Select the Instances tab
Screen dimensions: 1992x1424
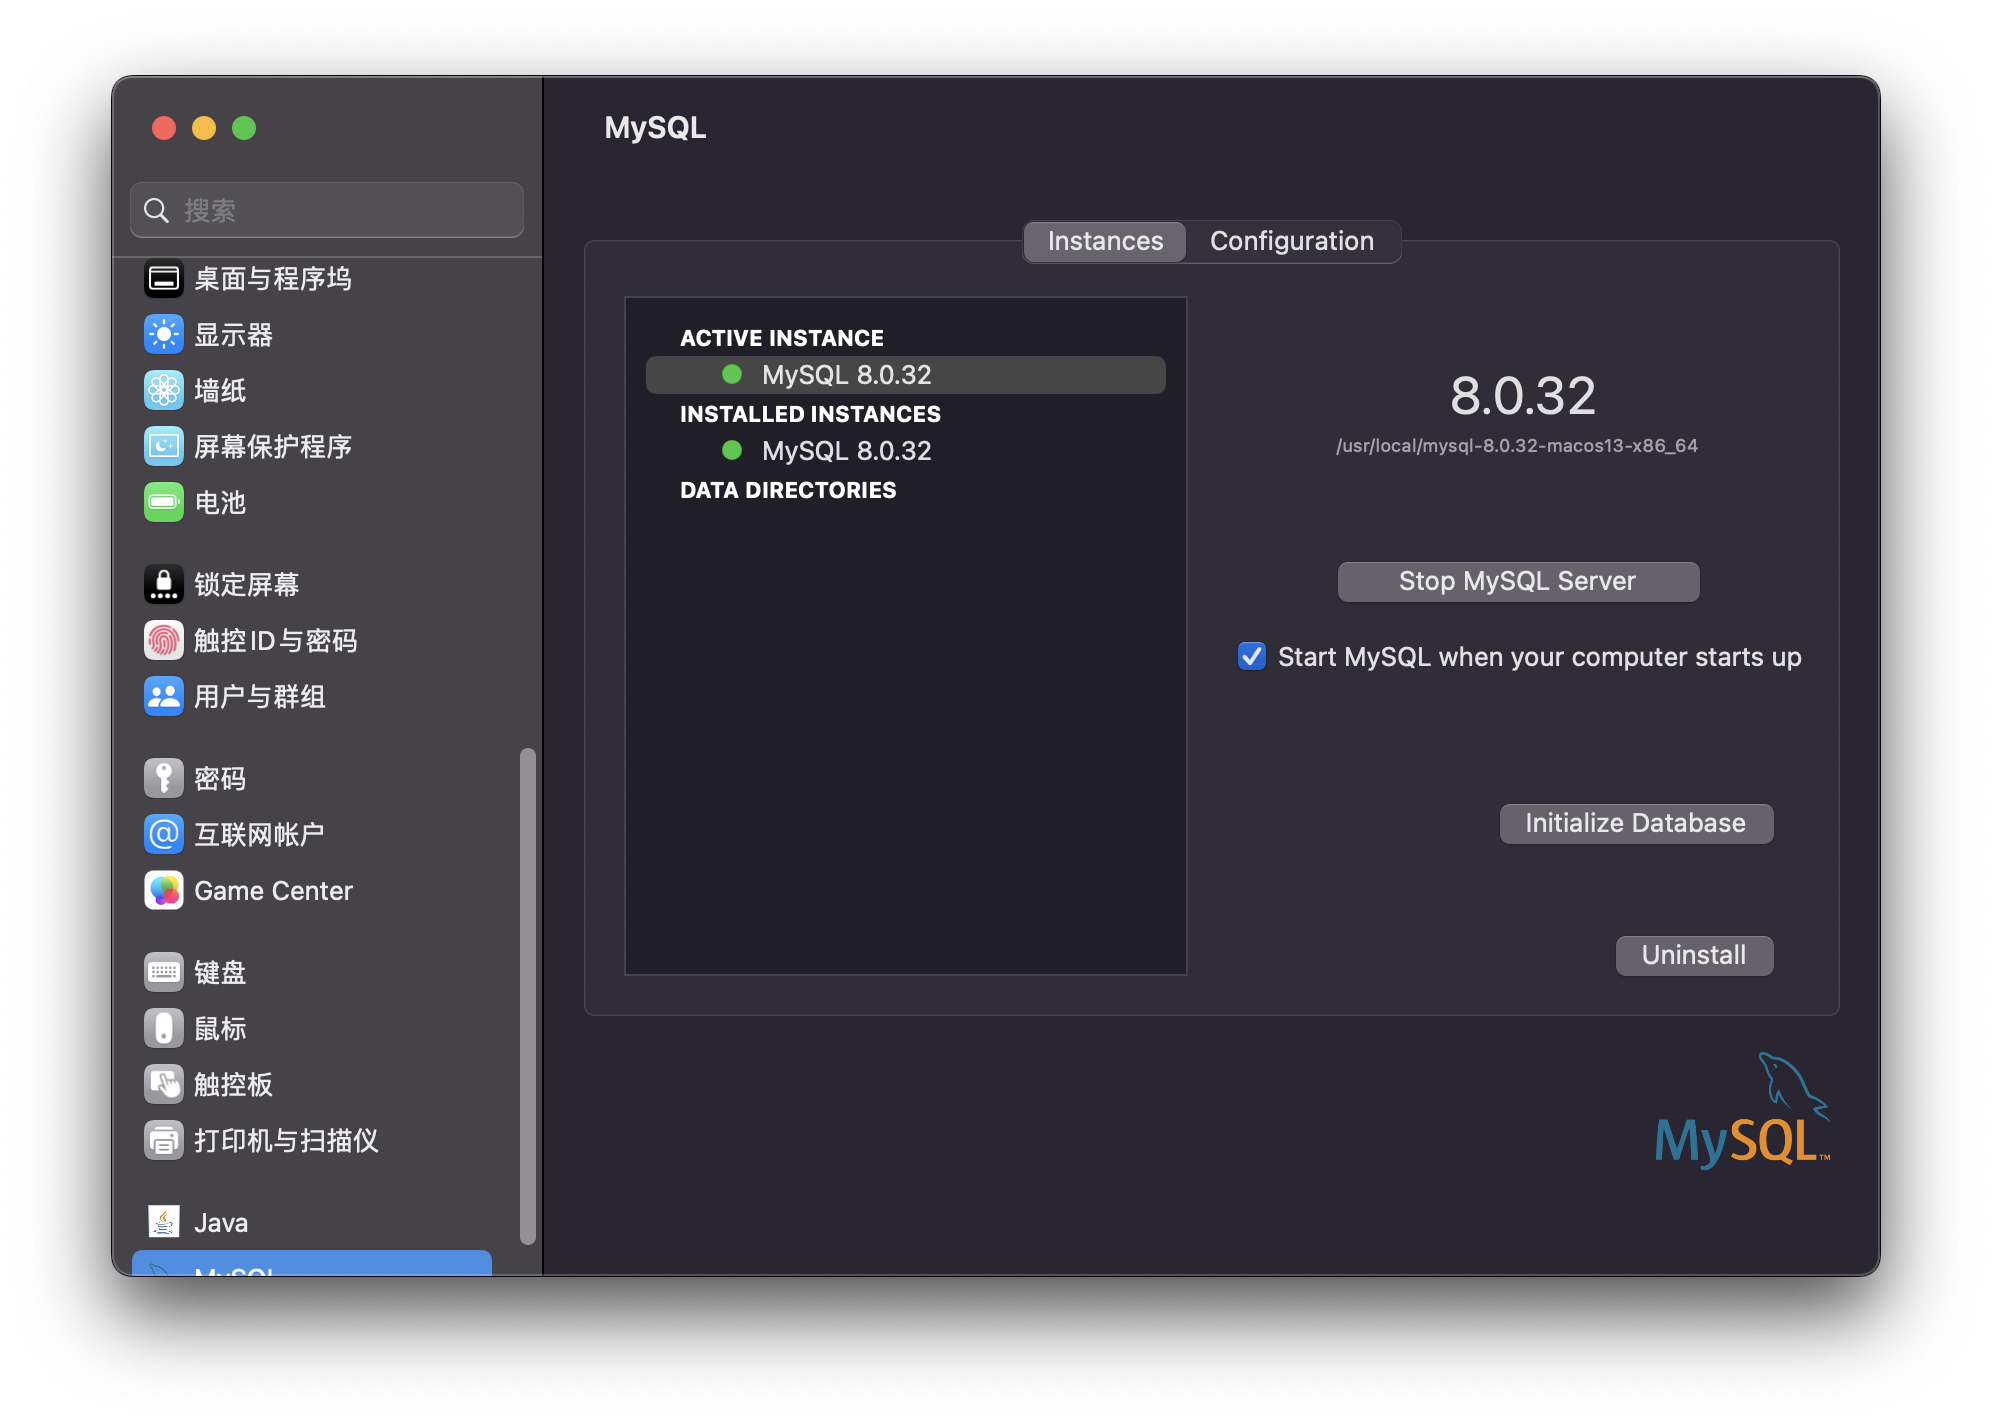[x=1105, y=241]
